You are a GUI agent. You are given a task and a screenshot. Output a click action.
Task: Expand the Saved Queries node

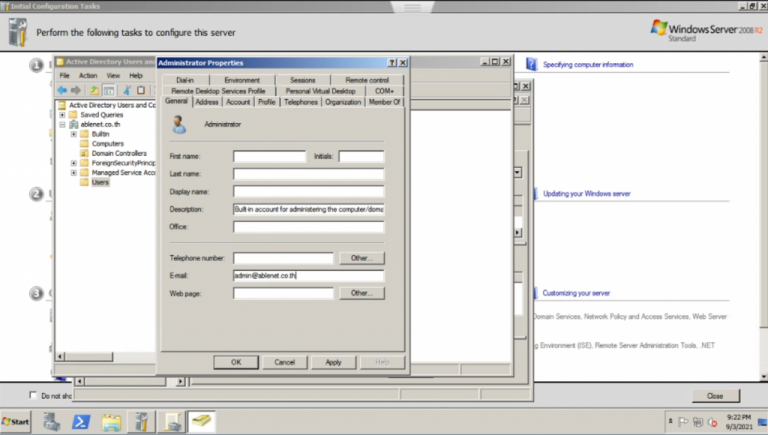[x=62, y=115]
